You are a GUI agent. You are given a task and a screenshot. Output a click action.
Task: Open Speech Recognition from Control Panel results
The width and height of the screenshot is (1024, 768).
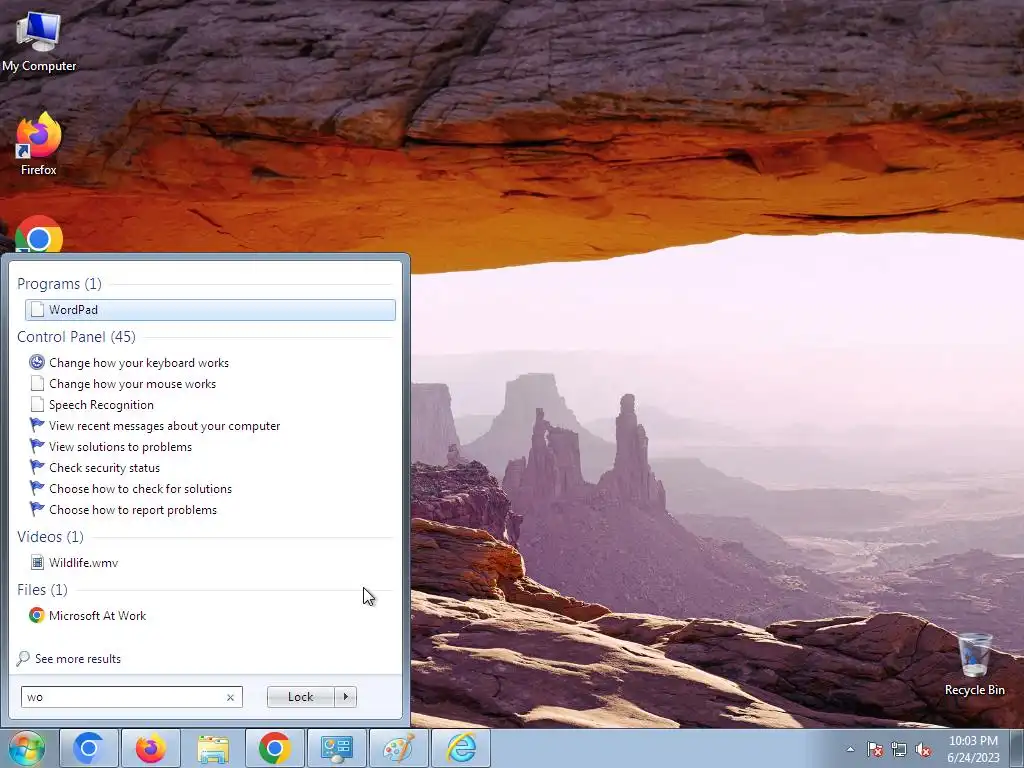(101, 404)
